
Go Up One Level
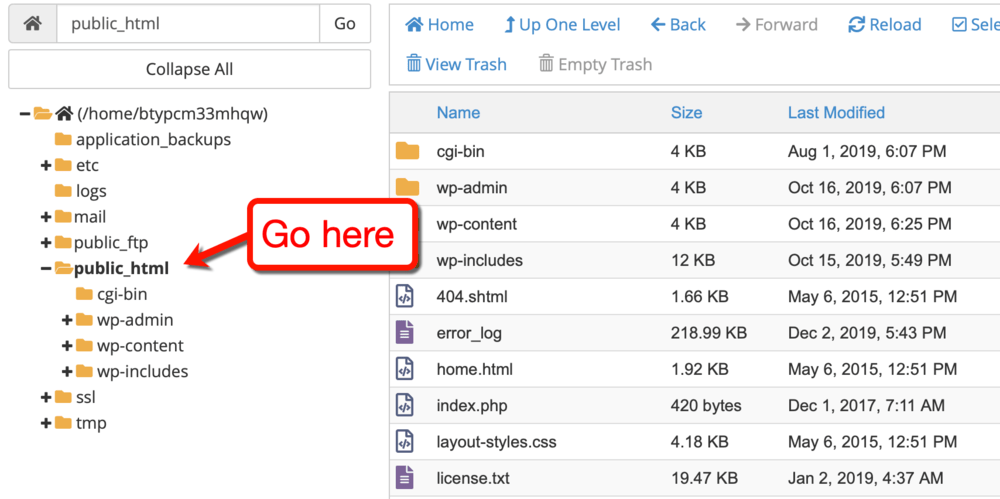[562, 25]
